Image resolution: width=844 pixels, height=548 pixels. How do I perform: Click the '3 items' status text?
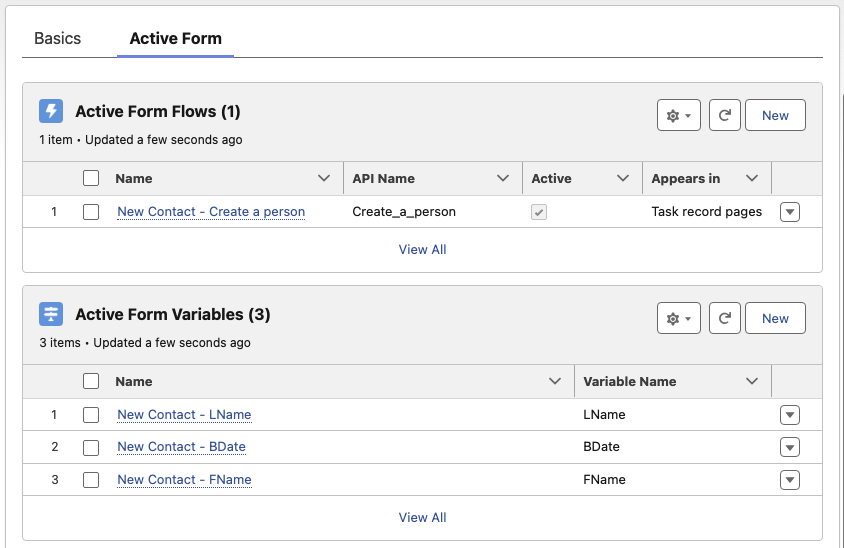tap(60, 342)
